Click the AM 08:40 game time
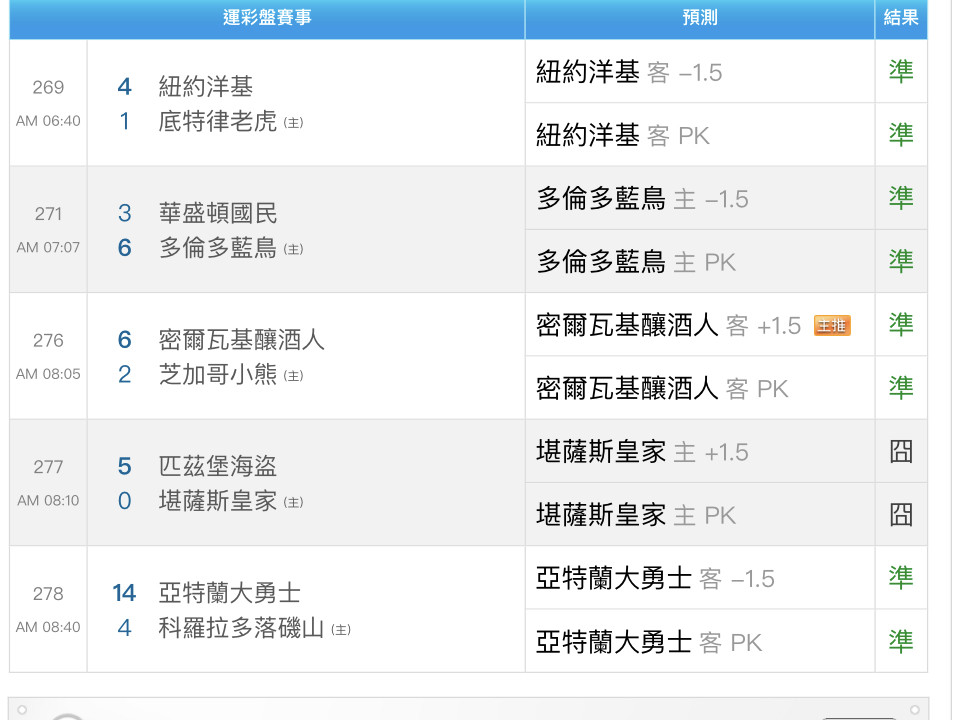This screenshot has width=964, height=720. point(48,627)
